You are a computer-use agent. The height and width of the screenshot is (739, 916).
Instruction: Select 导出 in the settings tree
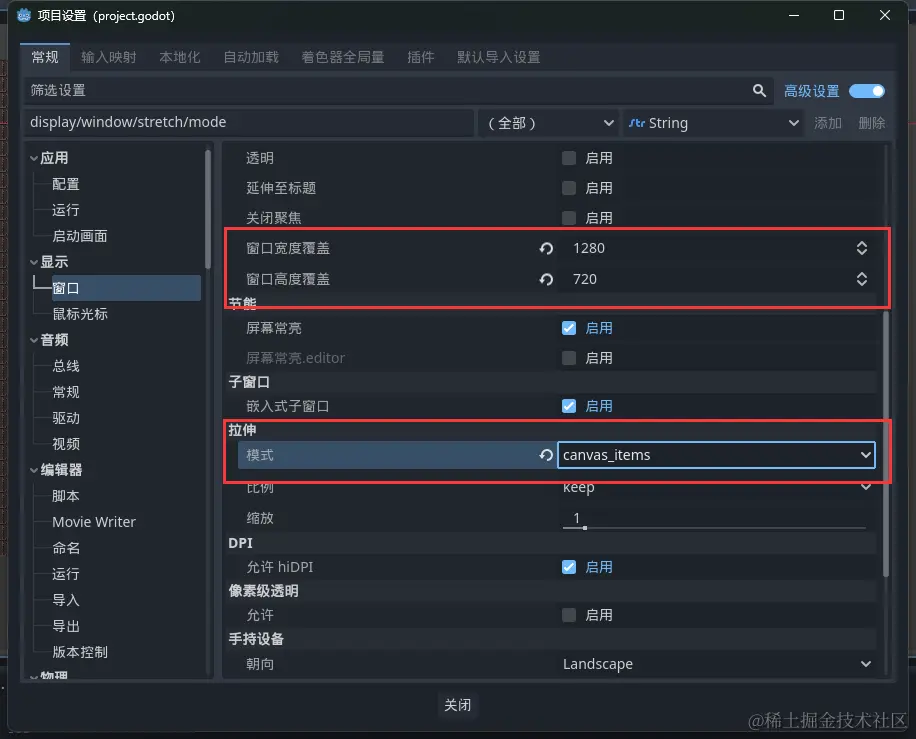click(65, 626)
